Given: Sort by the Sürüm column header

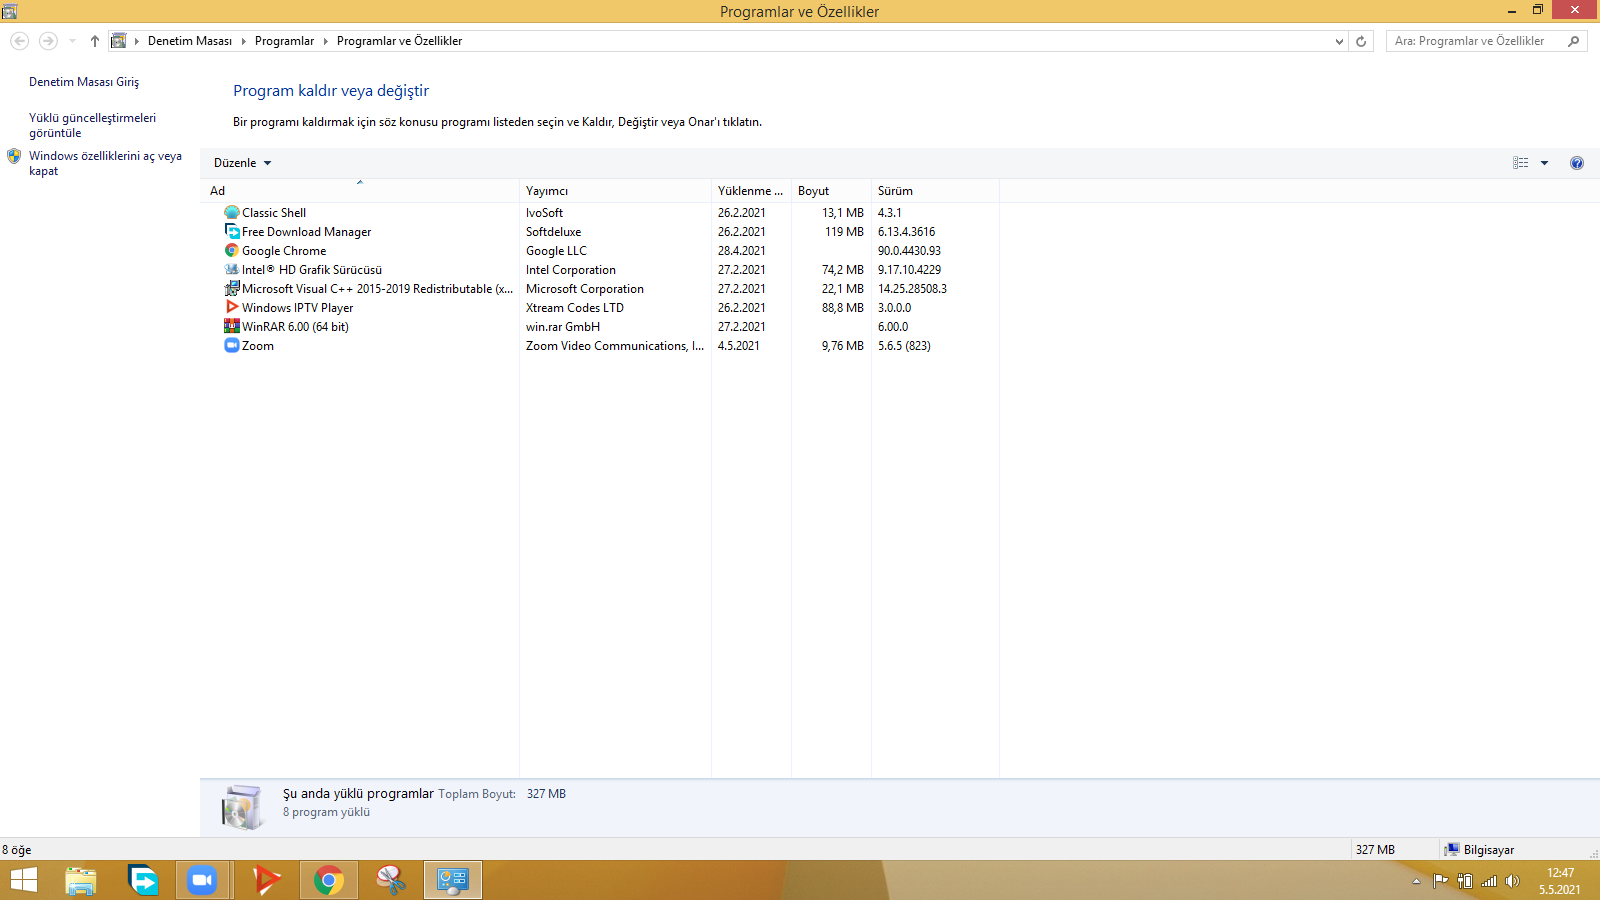Looking at the screenshot, I should (935, 191).
